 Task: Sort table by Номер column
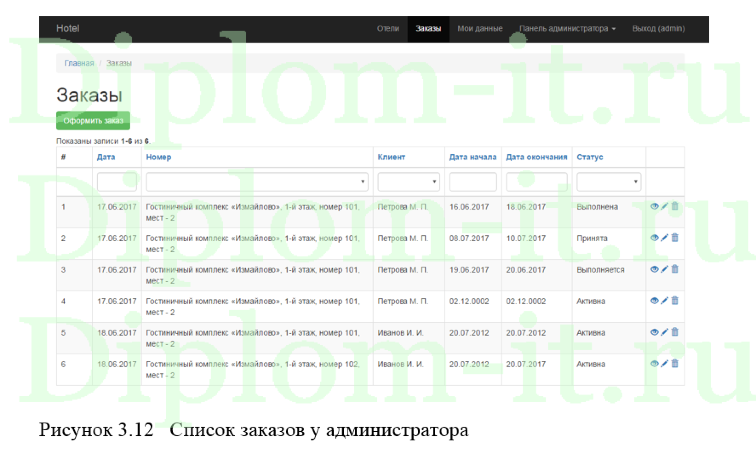click(158, 157)
